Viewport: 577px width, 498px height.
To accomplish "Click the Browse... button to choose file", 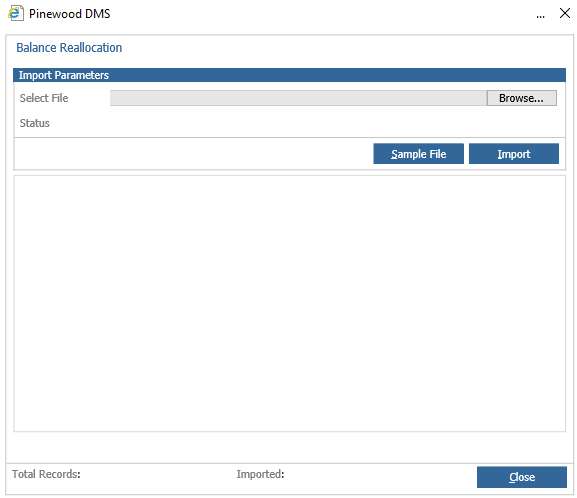I will (x=521, y=98).
